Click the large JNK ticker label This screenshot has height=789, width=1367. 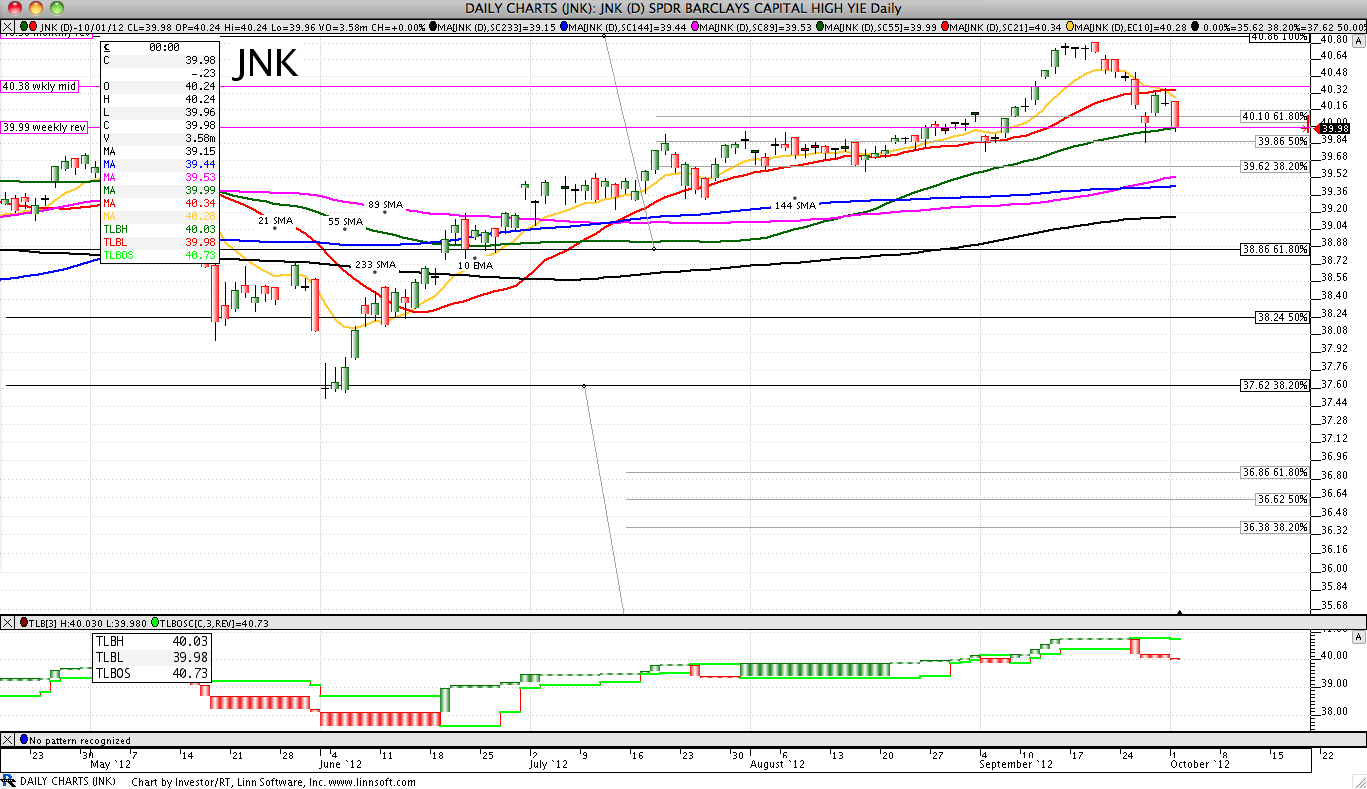click(x=266, y=65)
